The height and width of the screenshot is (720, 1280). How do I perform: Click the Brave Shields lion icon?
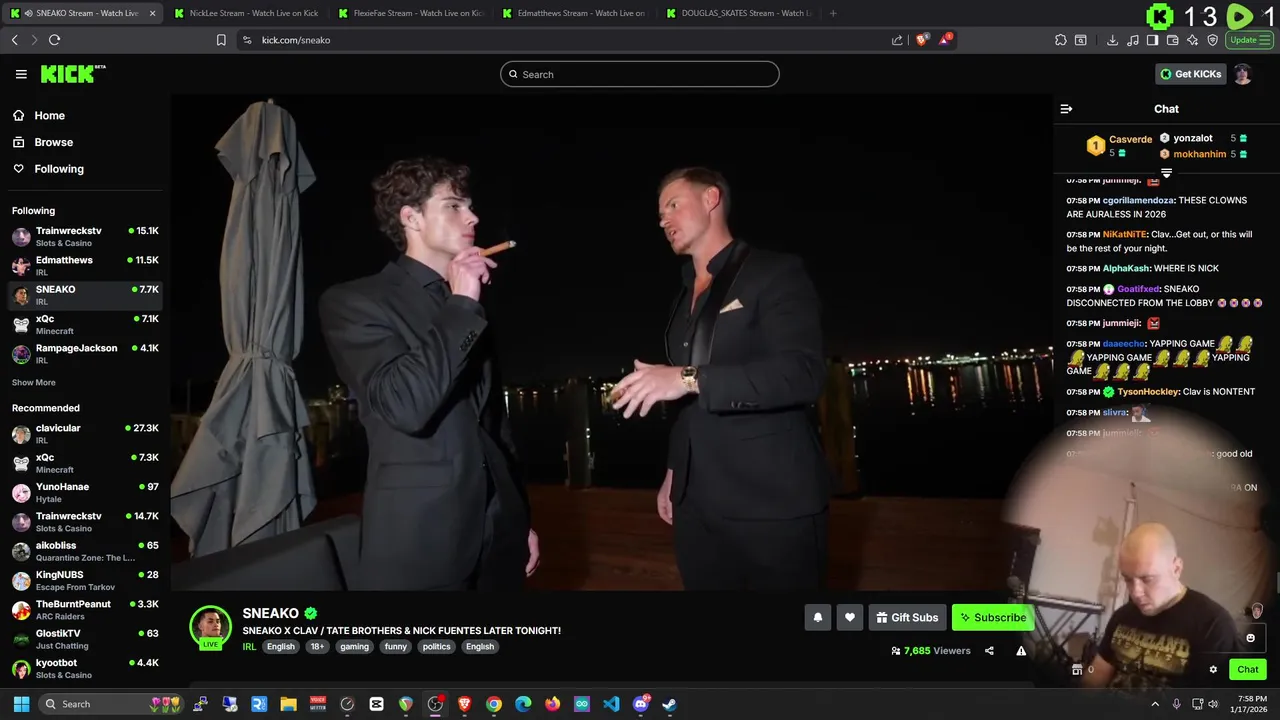pyautogui.click(x=921, y=40)
